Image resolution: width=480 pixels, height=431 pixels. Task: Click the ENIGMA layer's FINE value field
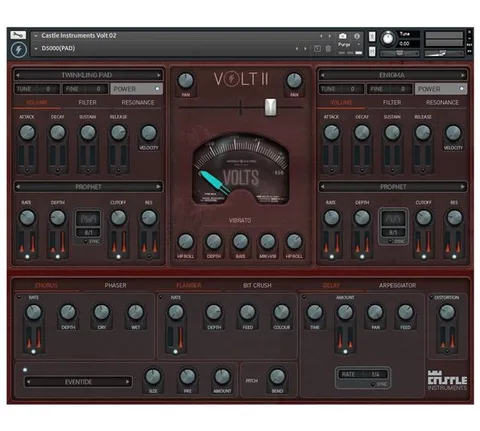point(389,89)
